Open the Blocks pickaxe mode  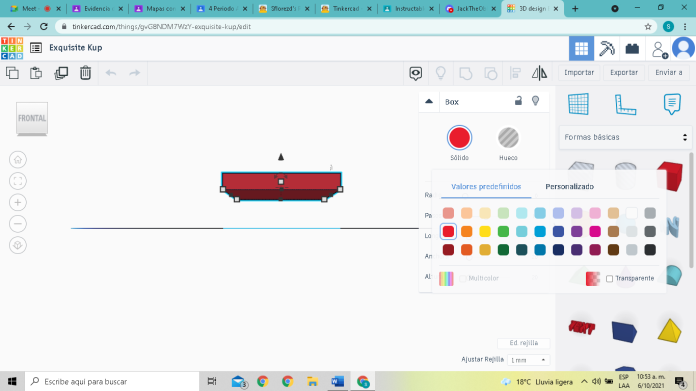pyautogui.click(x=607, y=48)
